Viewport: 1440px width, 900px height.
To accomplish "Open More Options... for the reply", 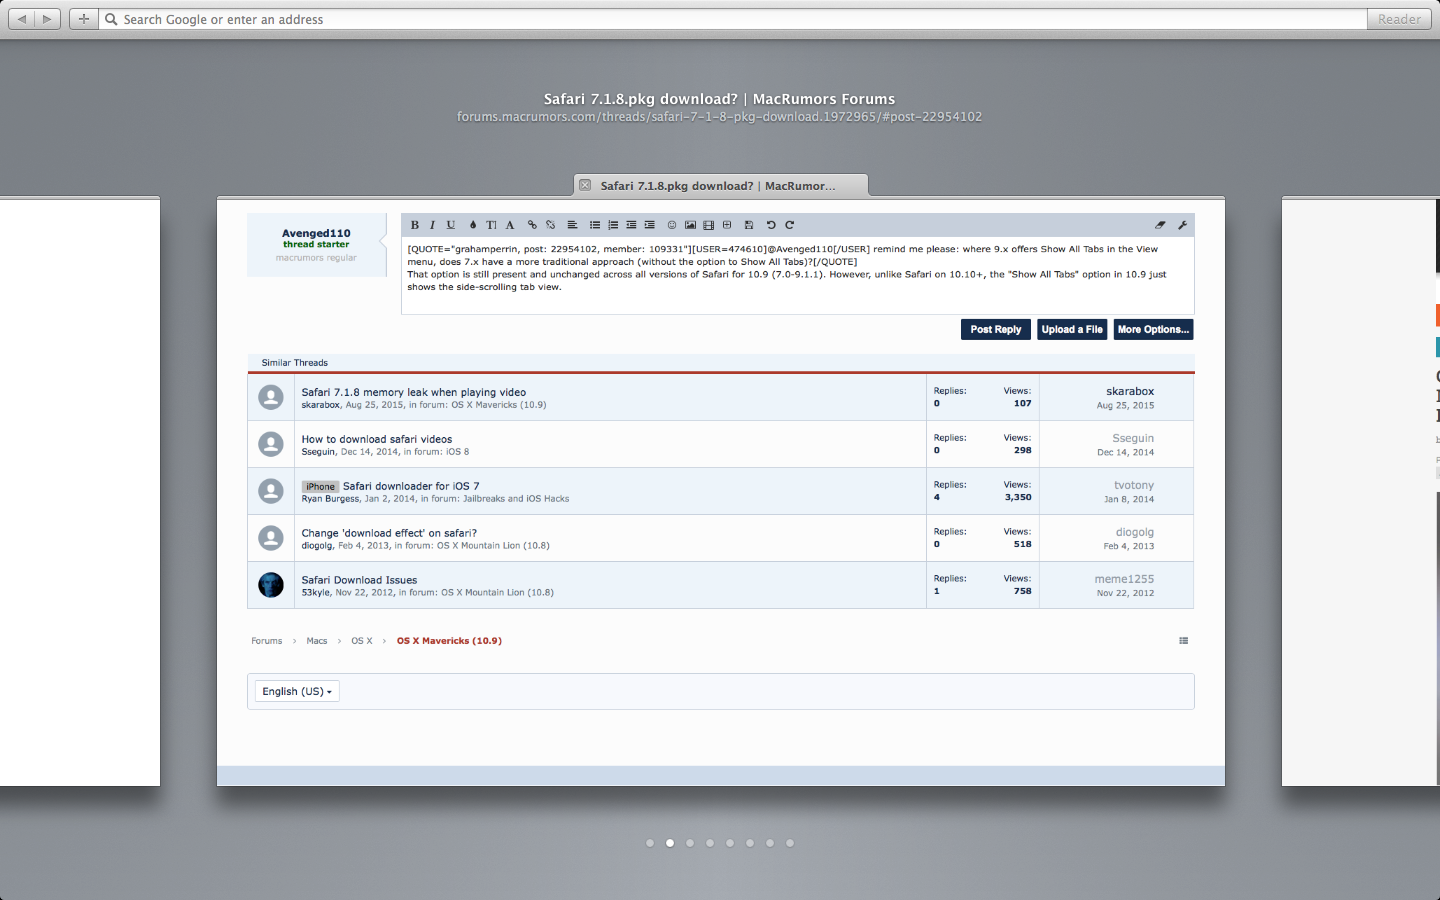I will click(x=1153, y=329).
